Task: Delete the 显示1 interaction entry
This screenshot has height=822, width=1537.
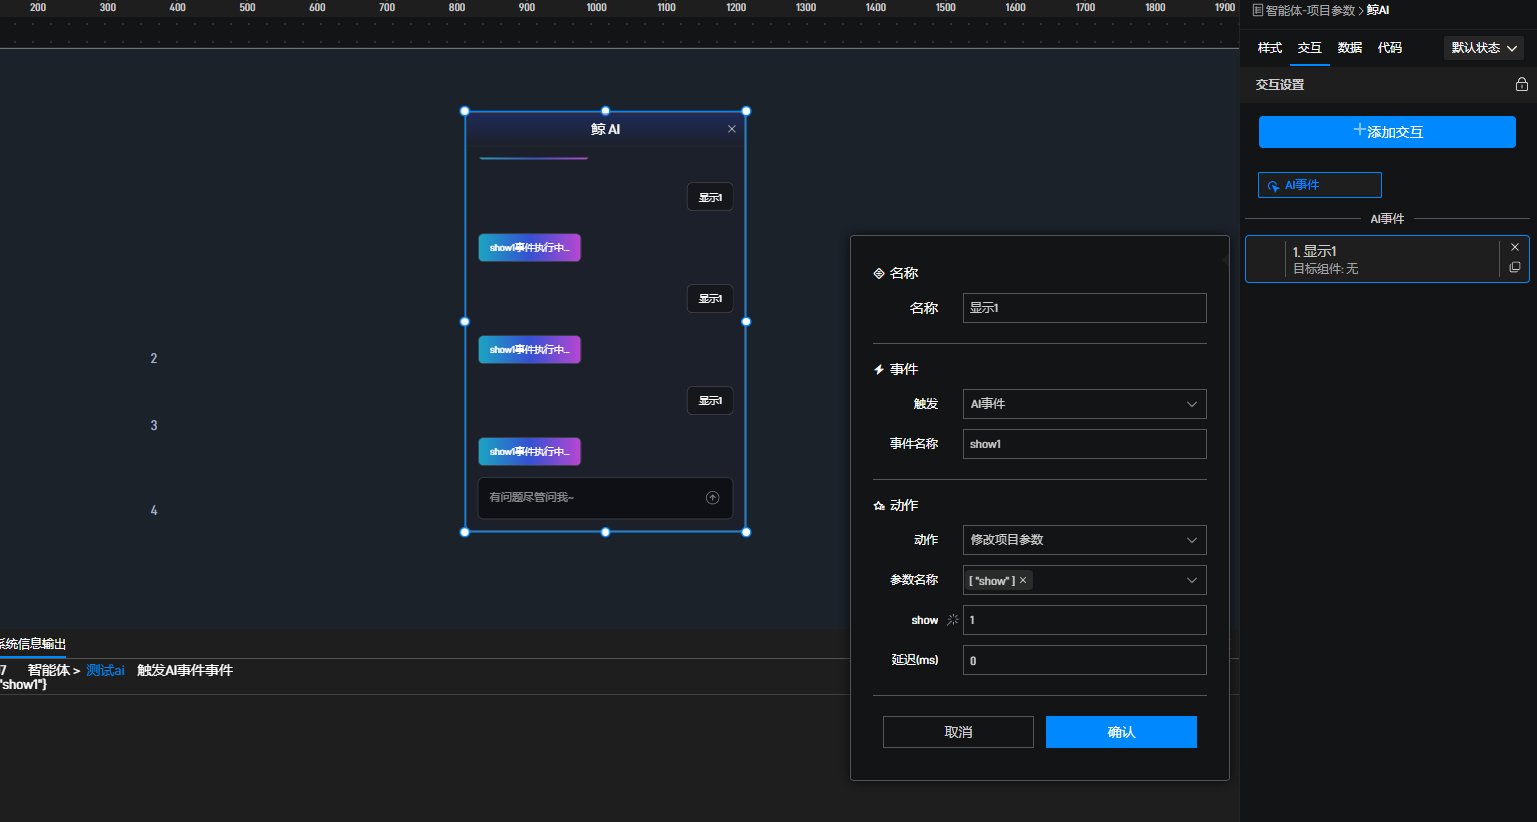Action: [1514, 247]
